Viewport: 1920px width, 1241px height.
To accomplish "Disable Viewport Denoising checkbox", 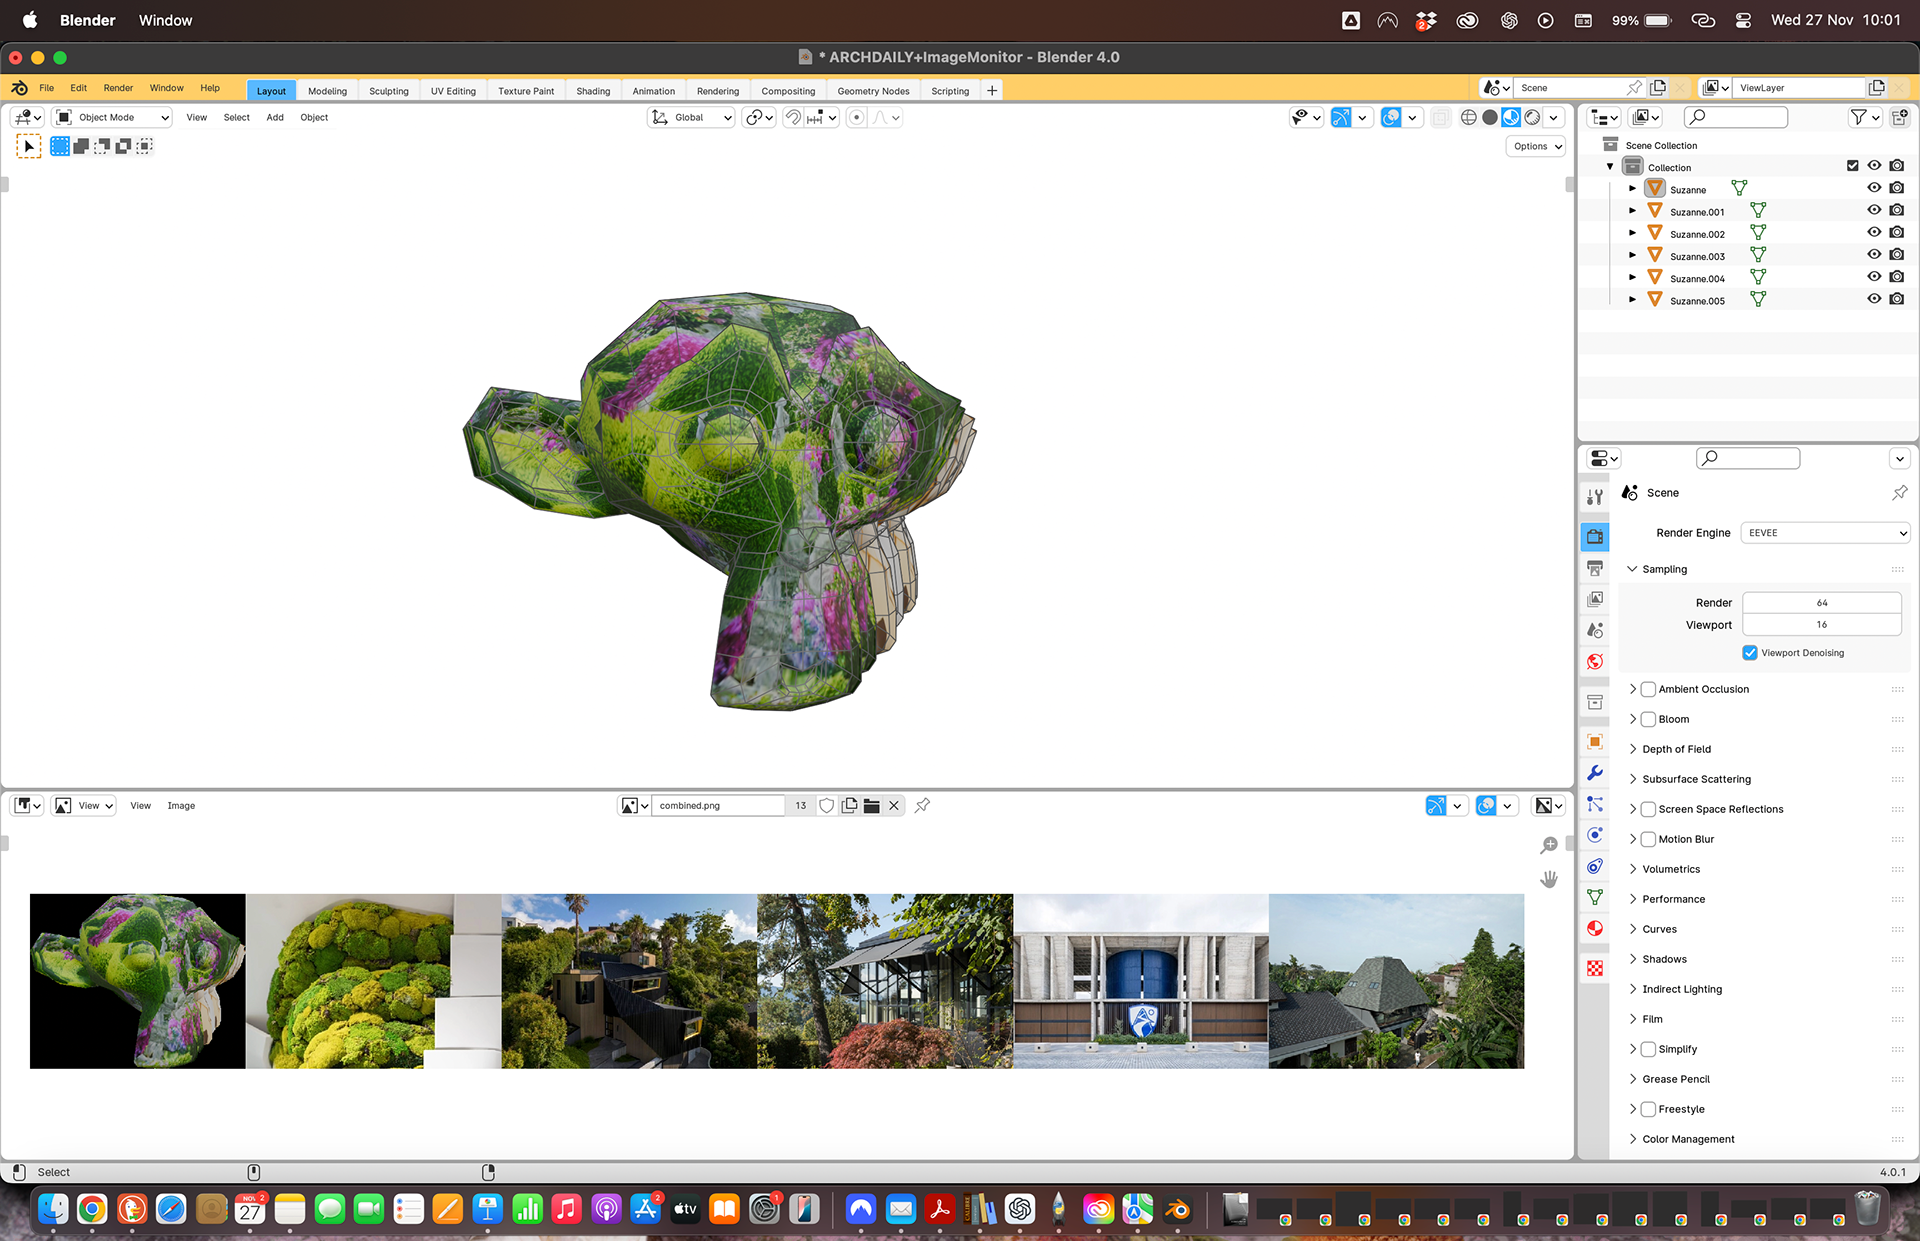I will pyautogui.click(x=1750, y=653).
